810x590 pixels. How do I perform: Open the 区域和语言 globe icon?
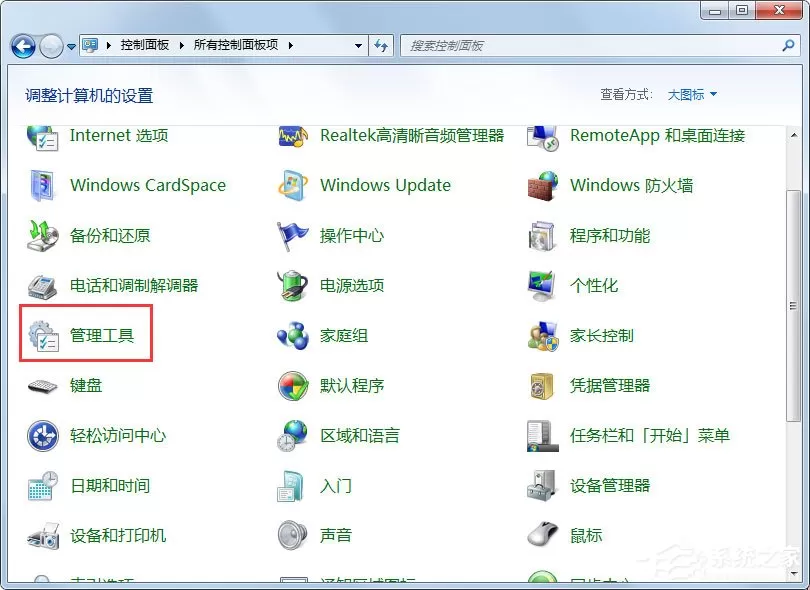(292, 436)
